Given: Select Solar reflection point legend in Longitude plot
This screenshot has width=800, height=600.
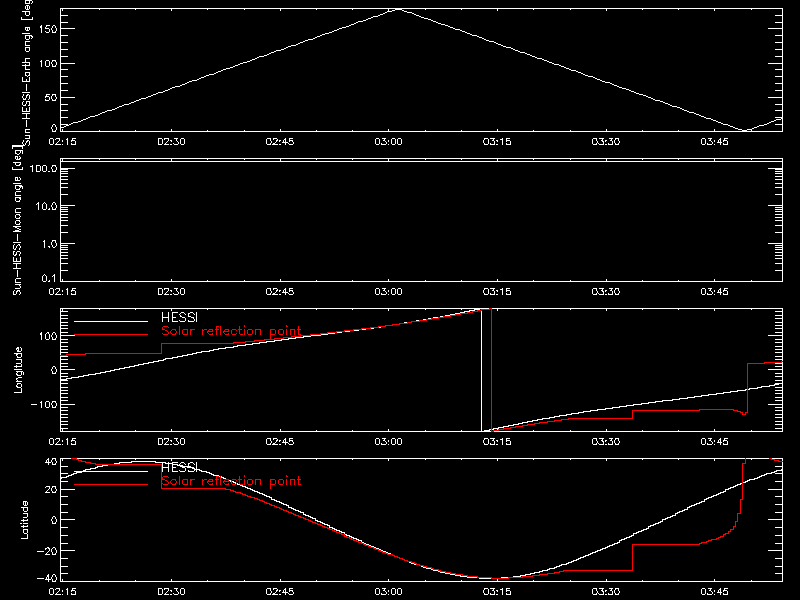Looking at the screenshot, I should 231,331.
